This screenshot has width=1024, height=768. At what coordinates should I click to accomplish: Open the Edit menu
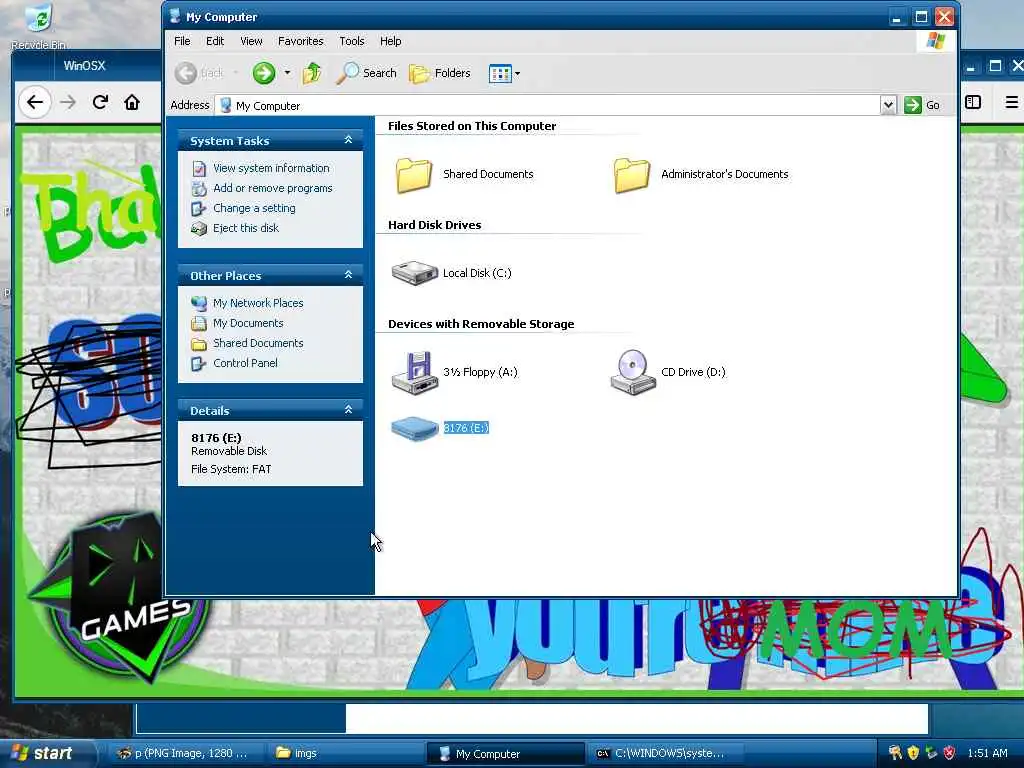point(215,41)
